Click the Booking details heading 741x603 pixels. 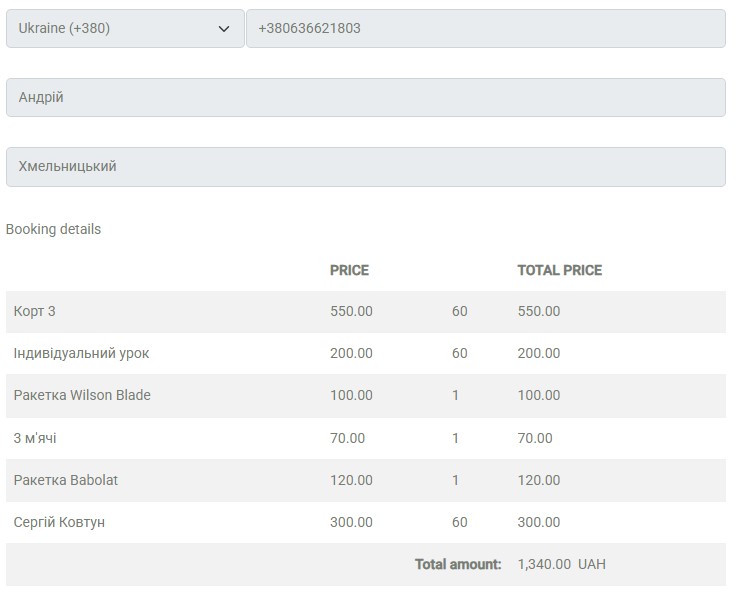point(53,229)
